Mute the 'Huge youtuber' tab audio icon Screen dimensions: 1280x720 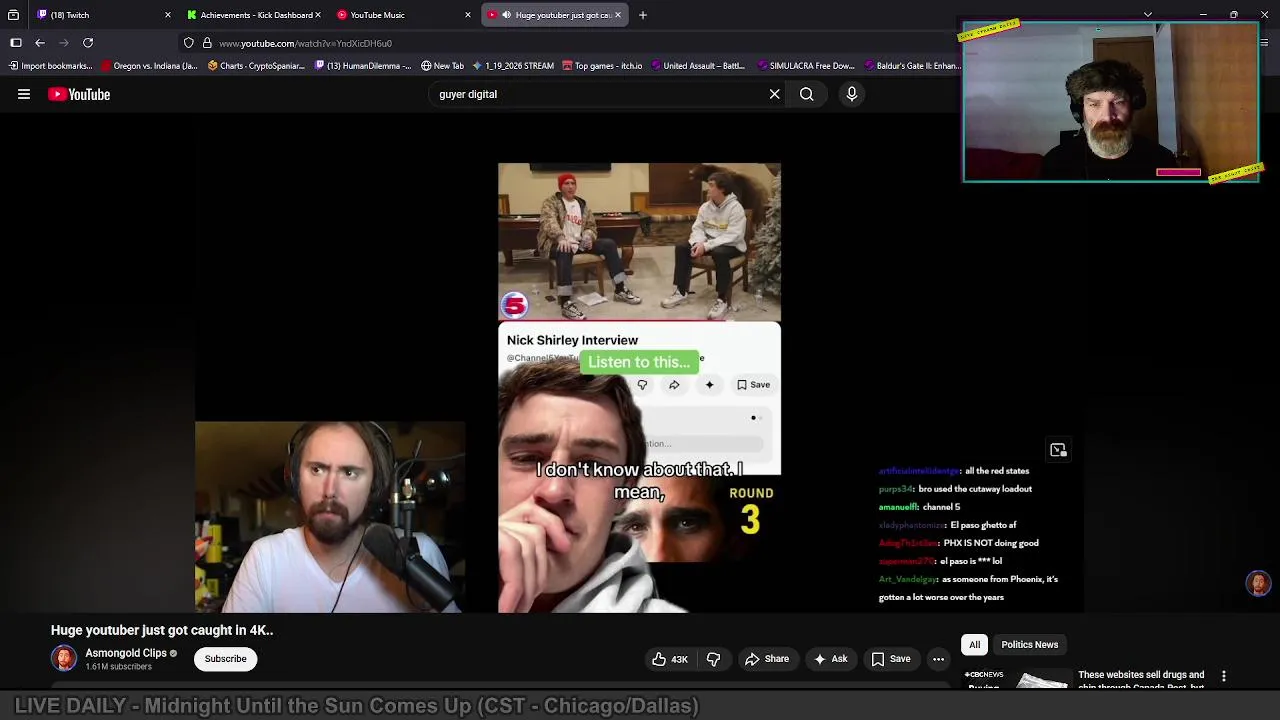506,15
